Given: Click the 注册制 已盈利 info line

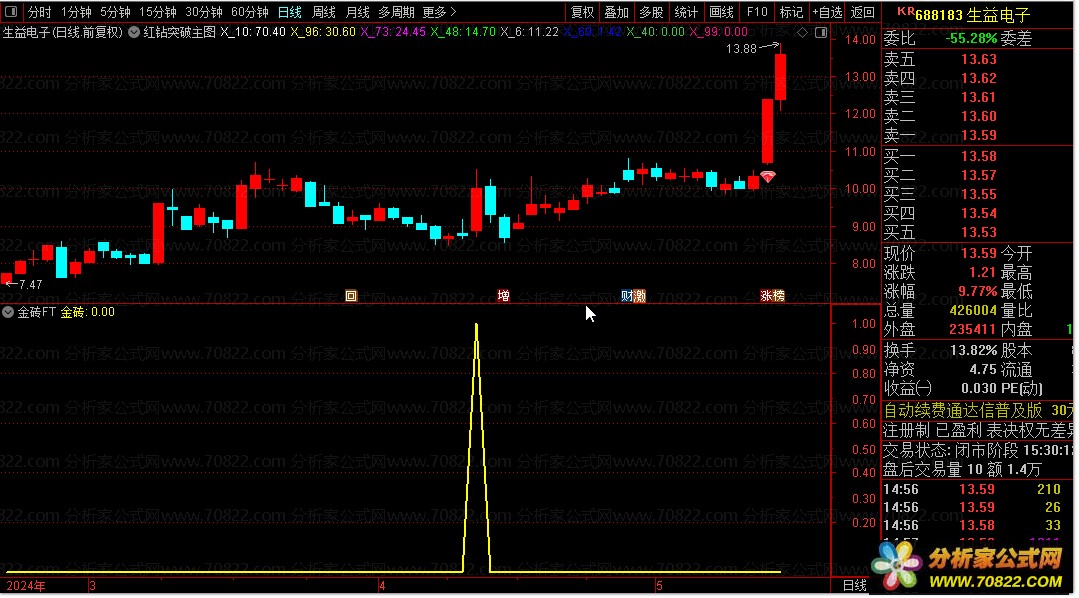Looking at the screenshot, I should (x=978, y=431).
